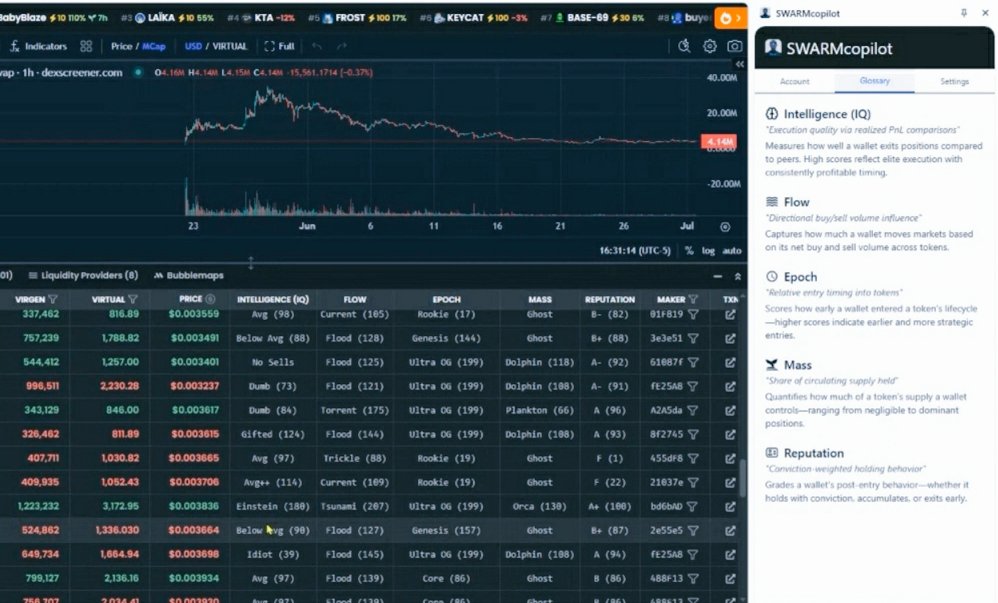Switch to SWARMcopilot Settings tab
998x603 pixels.
pyautogui.click(x=954, y=82)
